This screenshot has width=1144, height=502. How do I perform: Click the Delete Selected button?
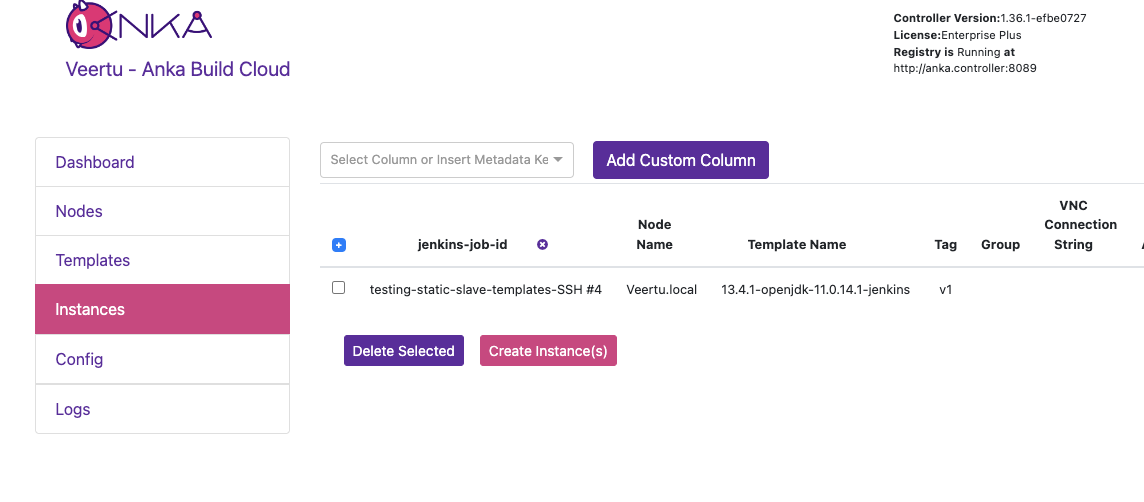[x=404, y=351]
